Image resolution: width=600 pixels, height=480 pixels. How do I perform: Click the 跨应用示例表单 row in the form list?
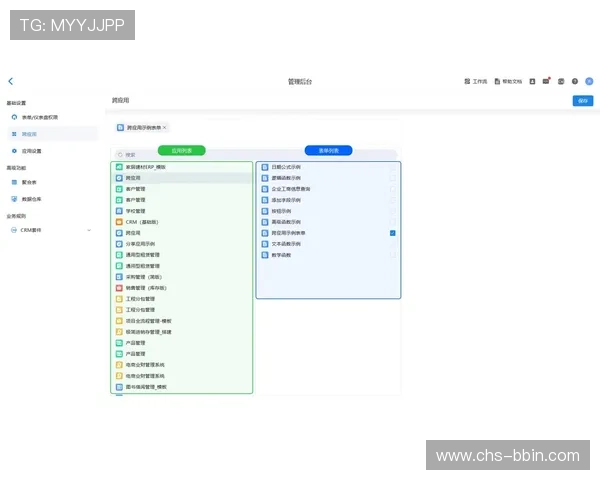coord(328,233)
